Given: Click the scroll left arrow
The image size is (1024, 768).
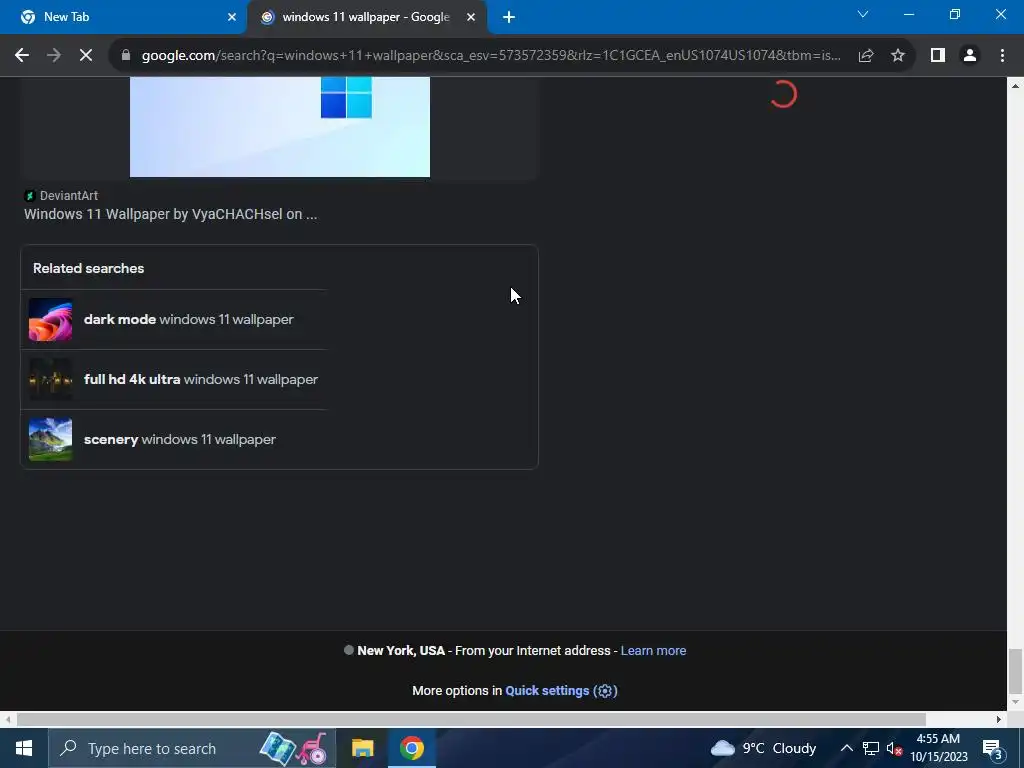Looking at the screenshot, I should 8,719.
